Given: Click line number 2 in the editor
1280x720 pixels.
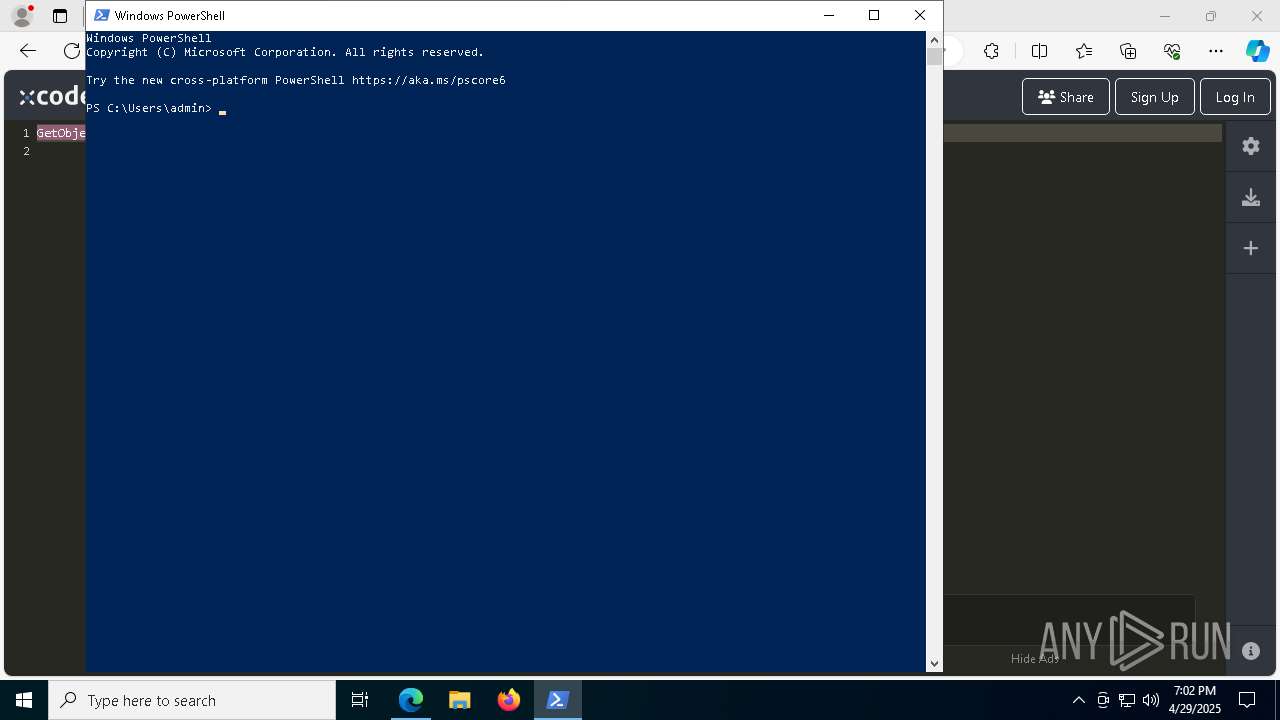Looking at the screenshot, I should coord(26,151).
